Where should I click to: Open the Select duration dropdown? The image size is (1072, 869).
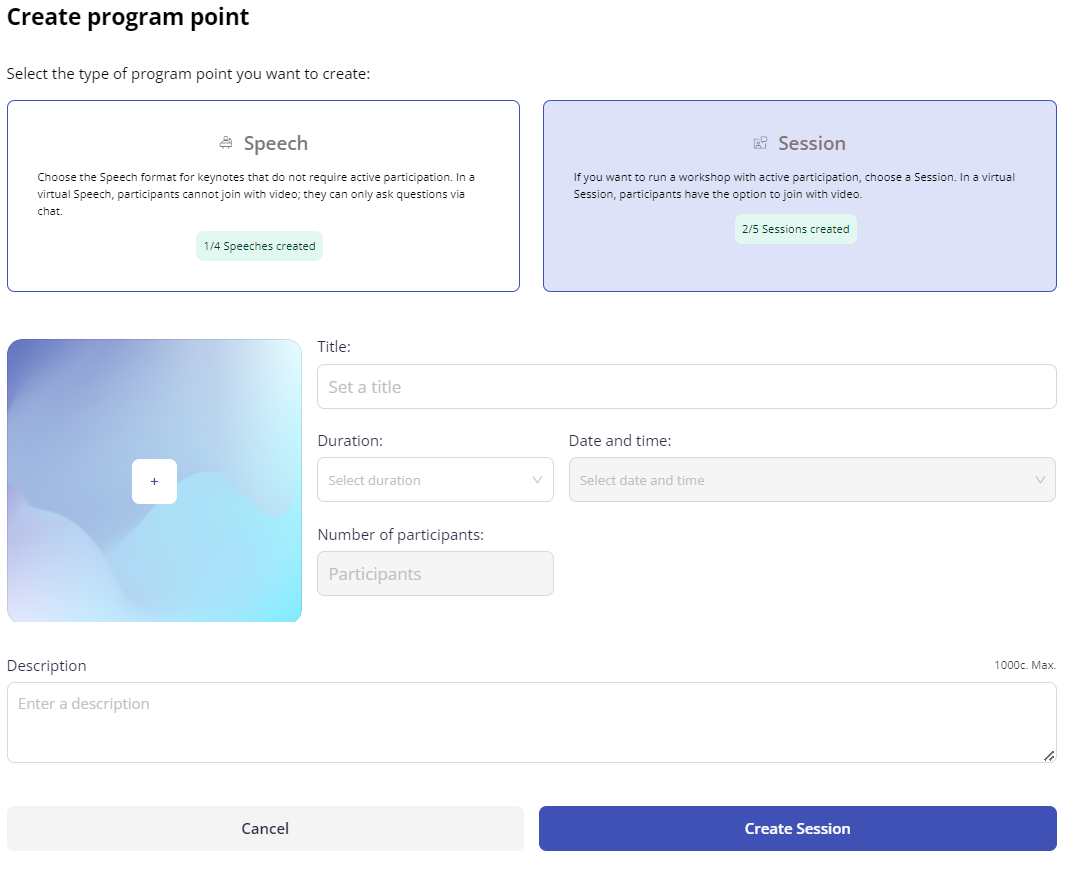click(x=436, y=480)
